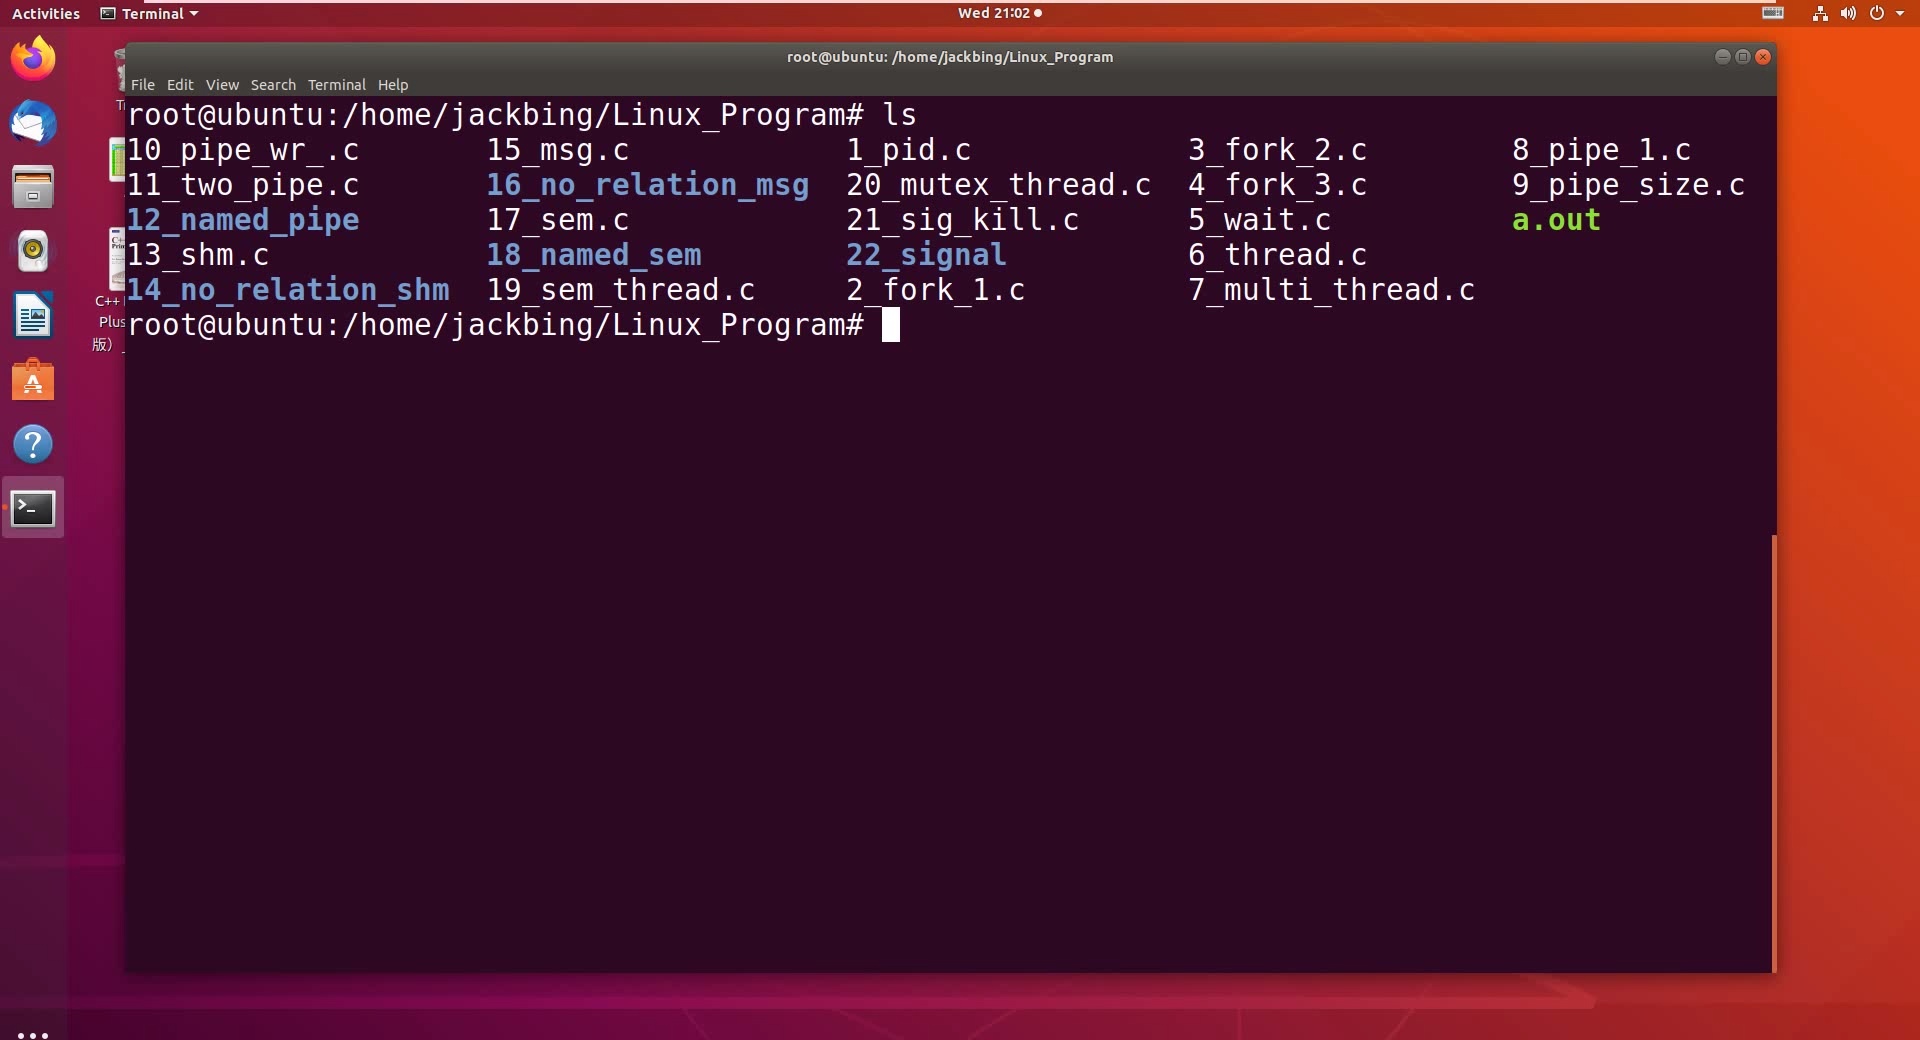Click the network status icon
This screenshot has width=1920, height=1040.
click(1820, 14)
